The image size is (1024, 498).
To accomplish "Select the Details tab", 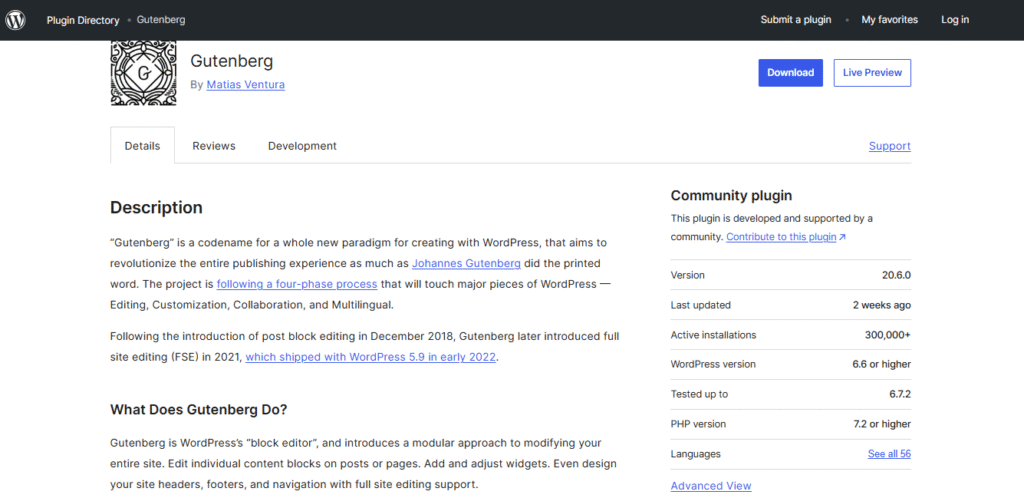I will [142, 146].
